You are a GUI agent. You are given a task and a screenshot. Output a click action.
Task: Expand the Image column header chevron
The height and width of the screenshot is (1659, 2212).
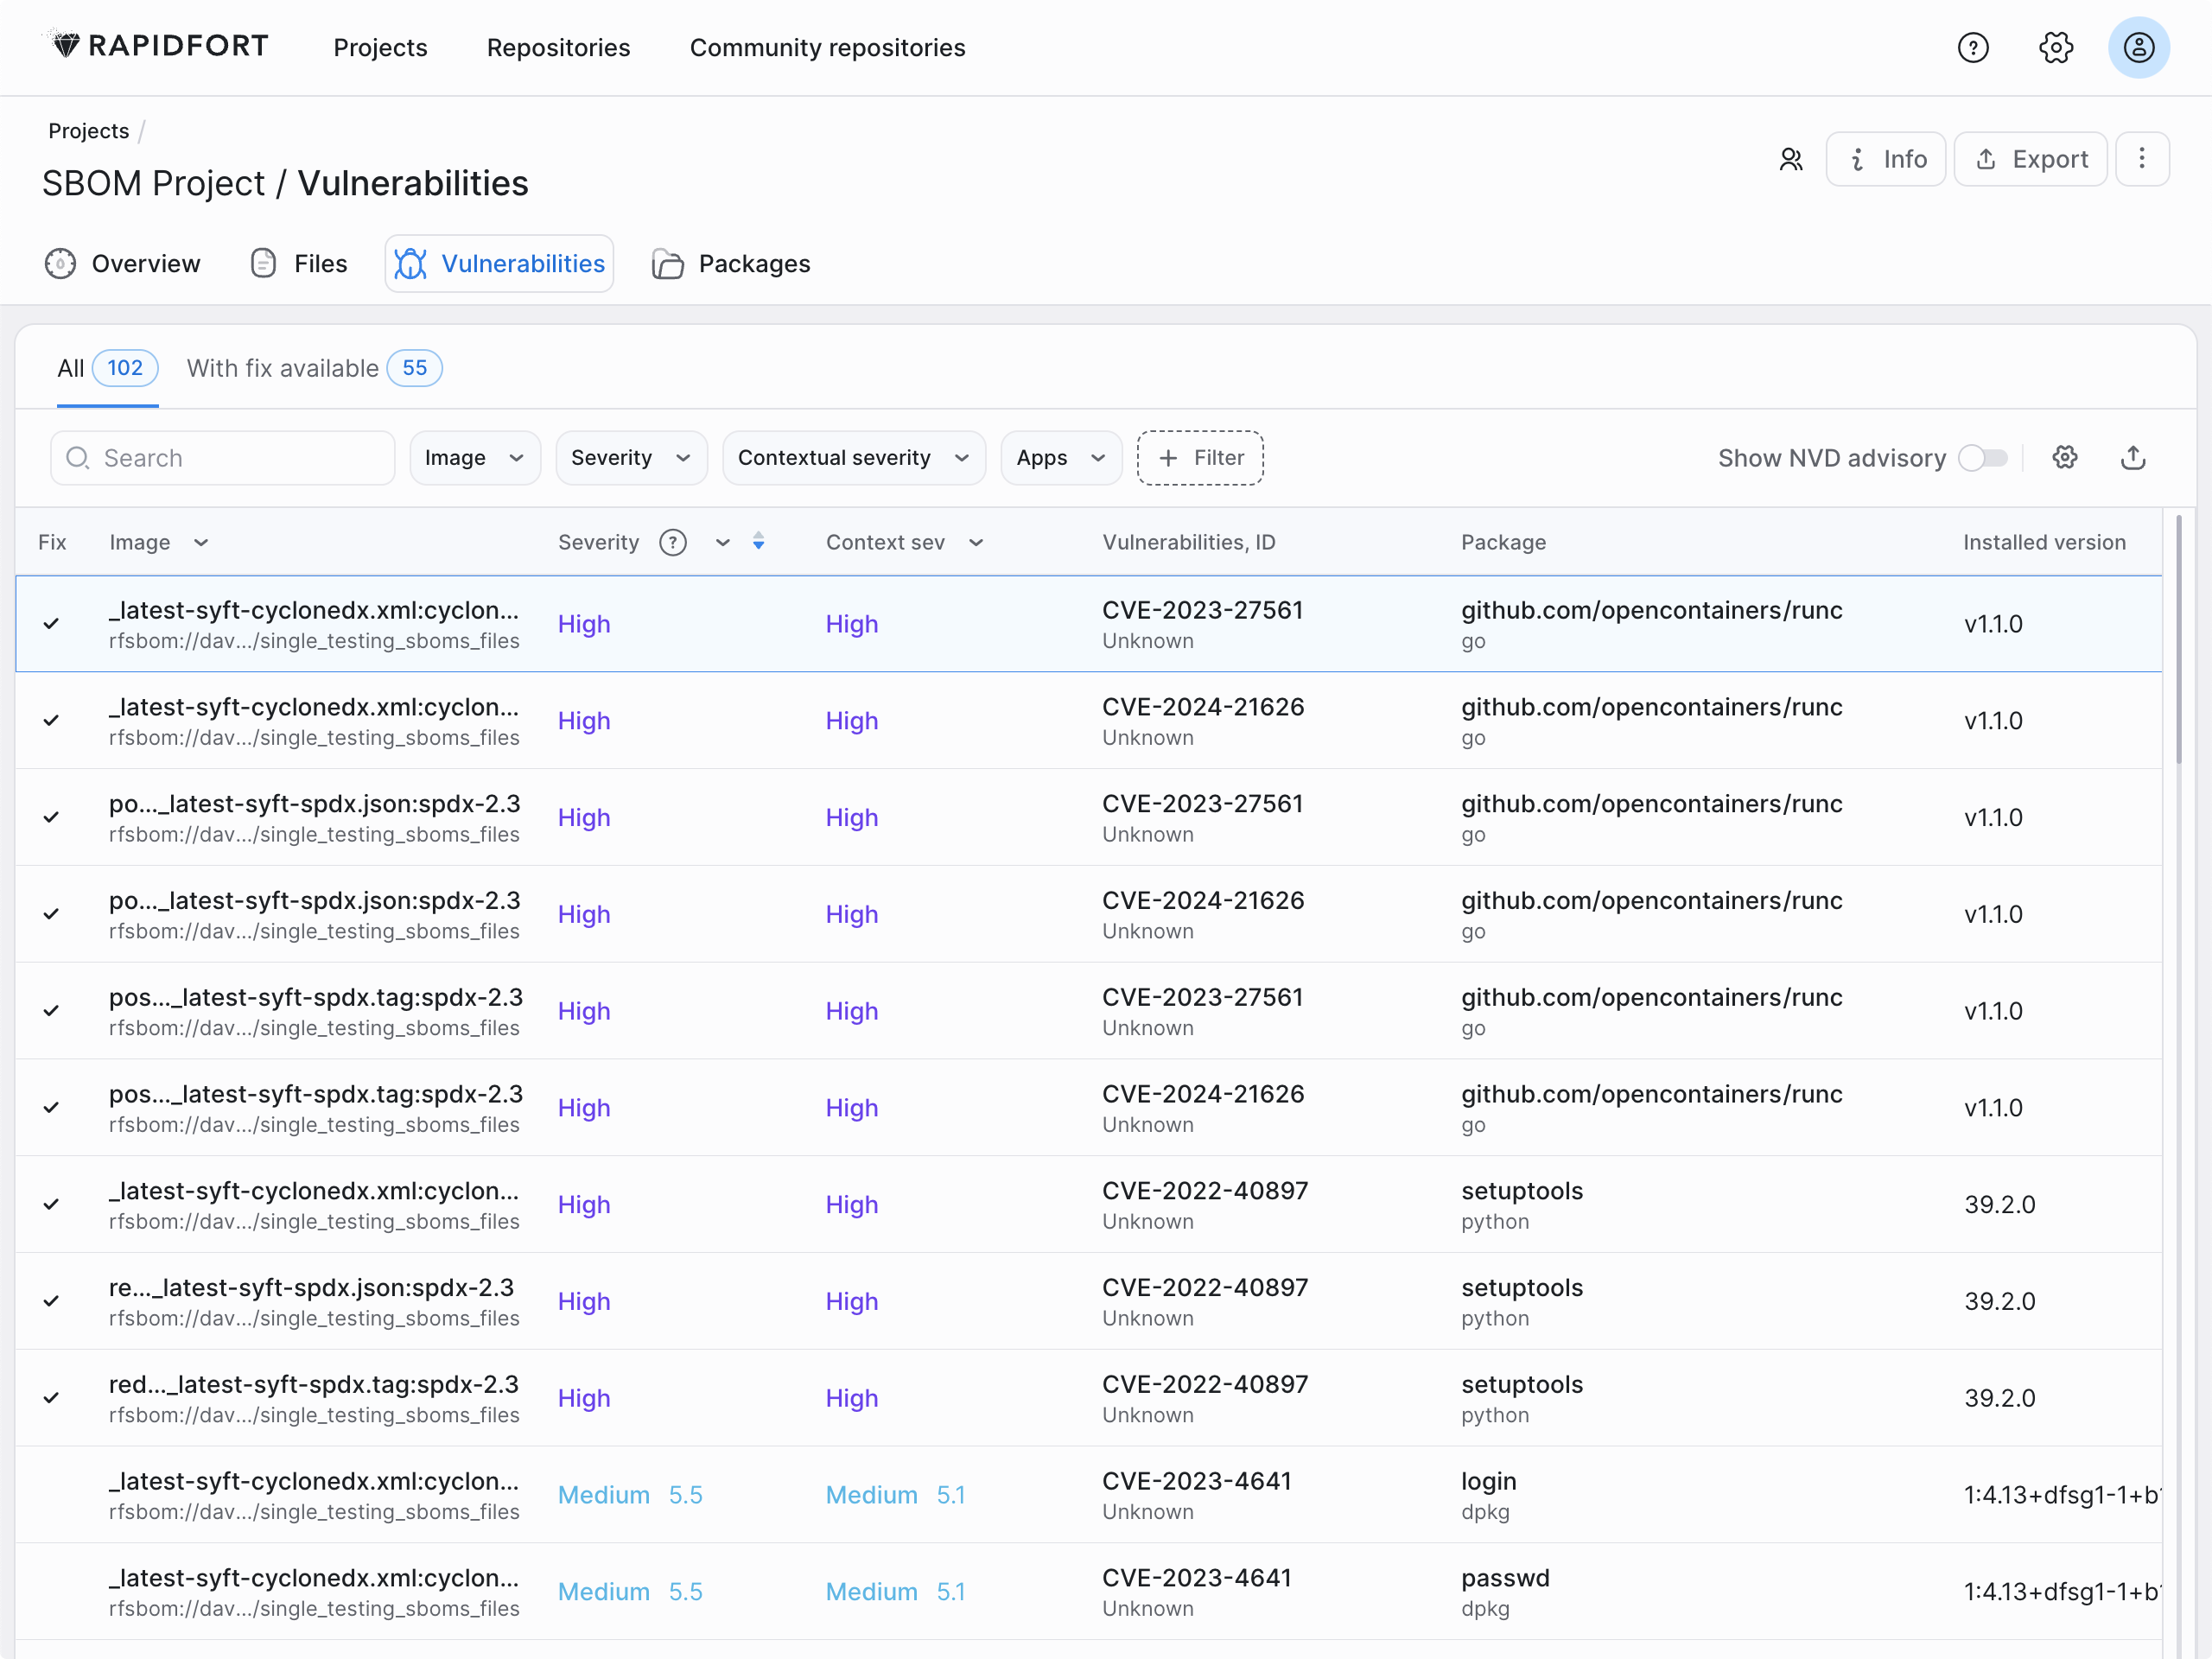coord(201,542)
